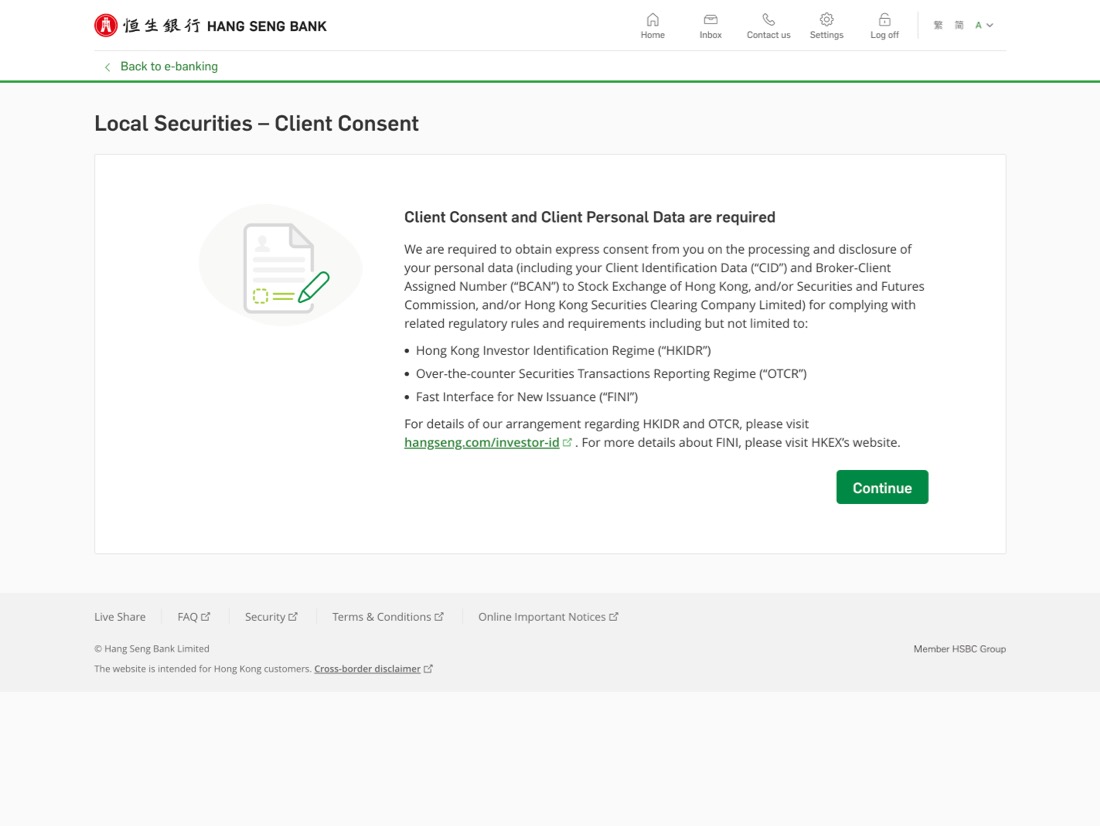The height and width of the screenshot is (826, 1100).
Task: Click the 'Hong Kong Investor Identification Regime' bullet
Action: 563,350
